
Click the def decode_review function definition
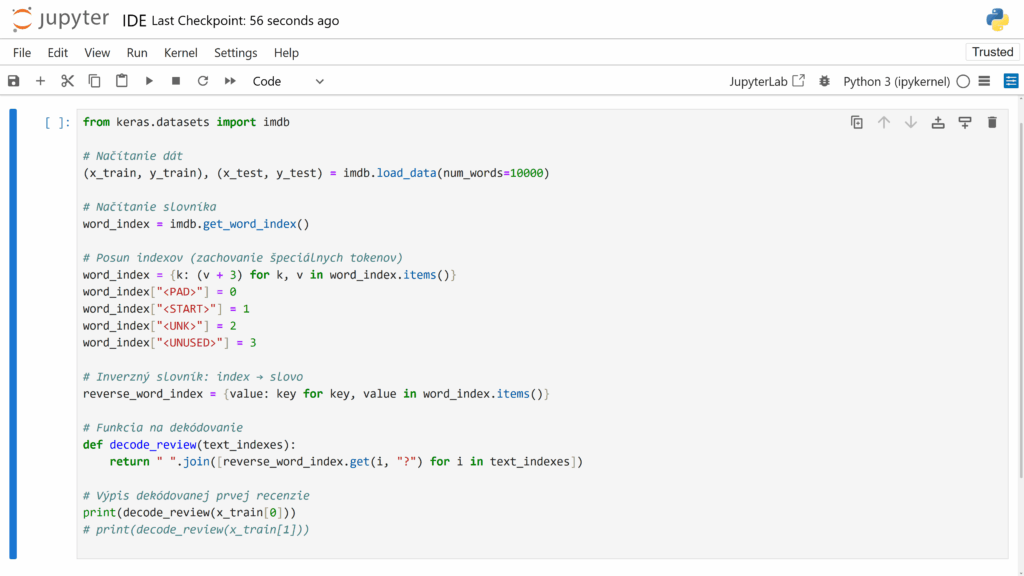click(x=189, y=445)
